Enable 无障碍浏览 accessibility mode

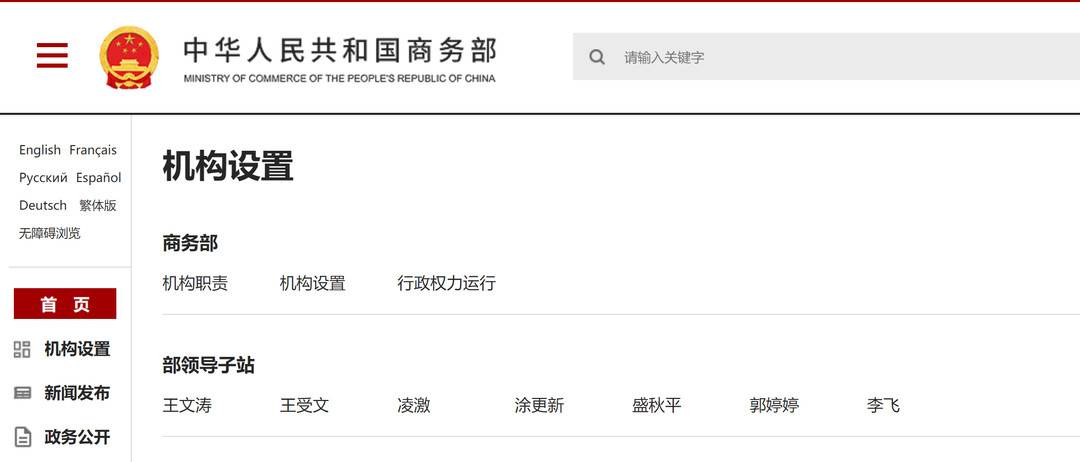50,233
